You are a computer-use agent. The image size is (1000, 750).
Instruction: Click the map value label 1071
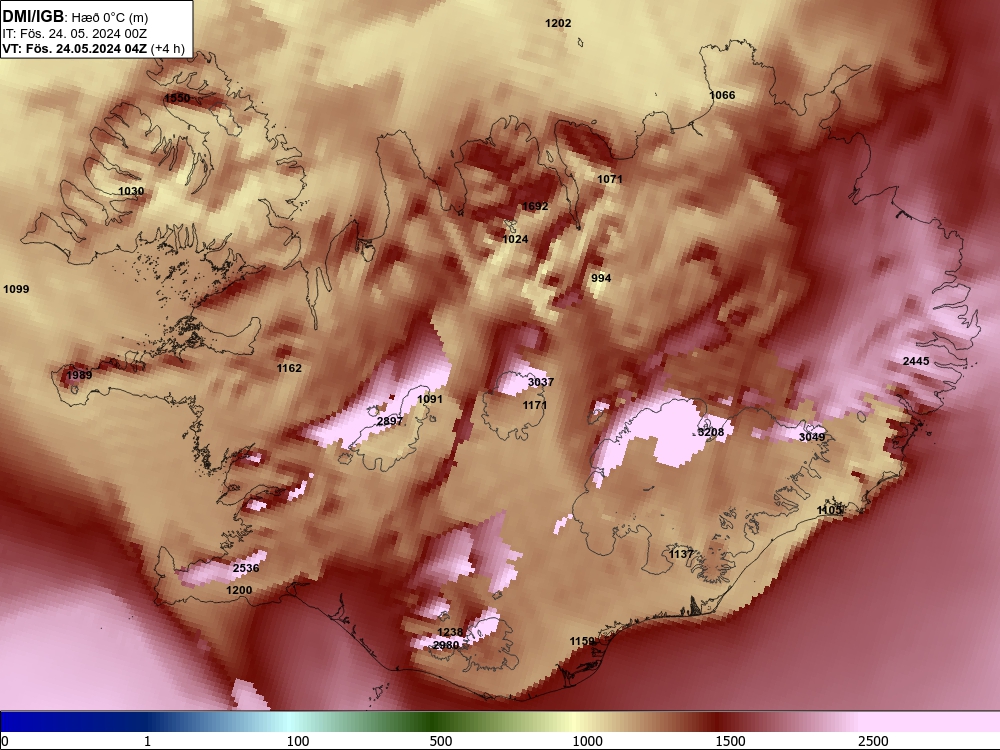(x=610, y=179)
